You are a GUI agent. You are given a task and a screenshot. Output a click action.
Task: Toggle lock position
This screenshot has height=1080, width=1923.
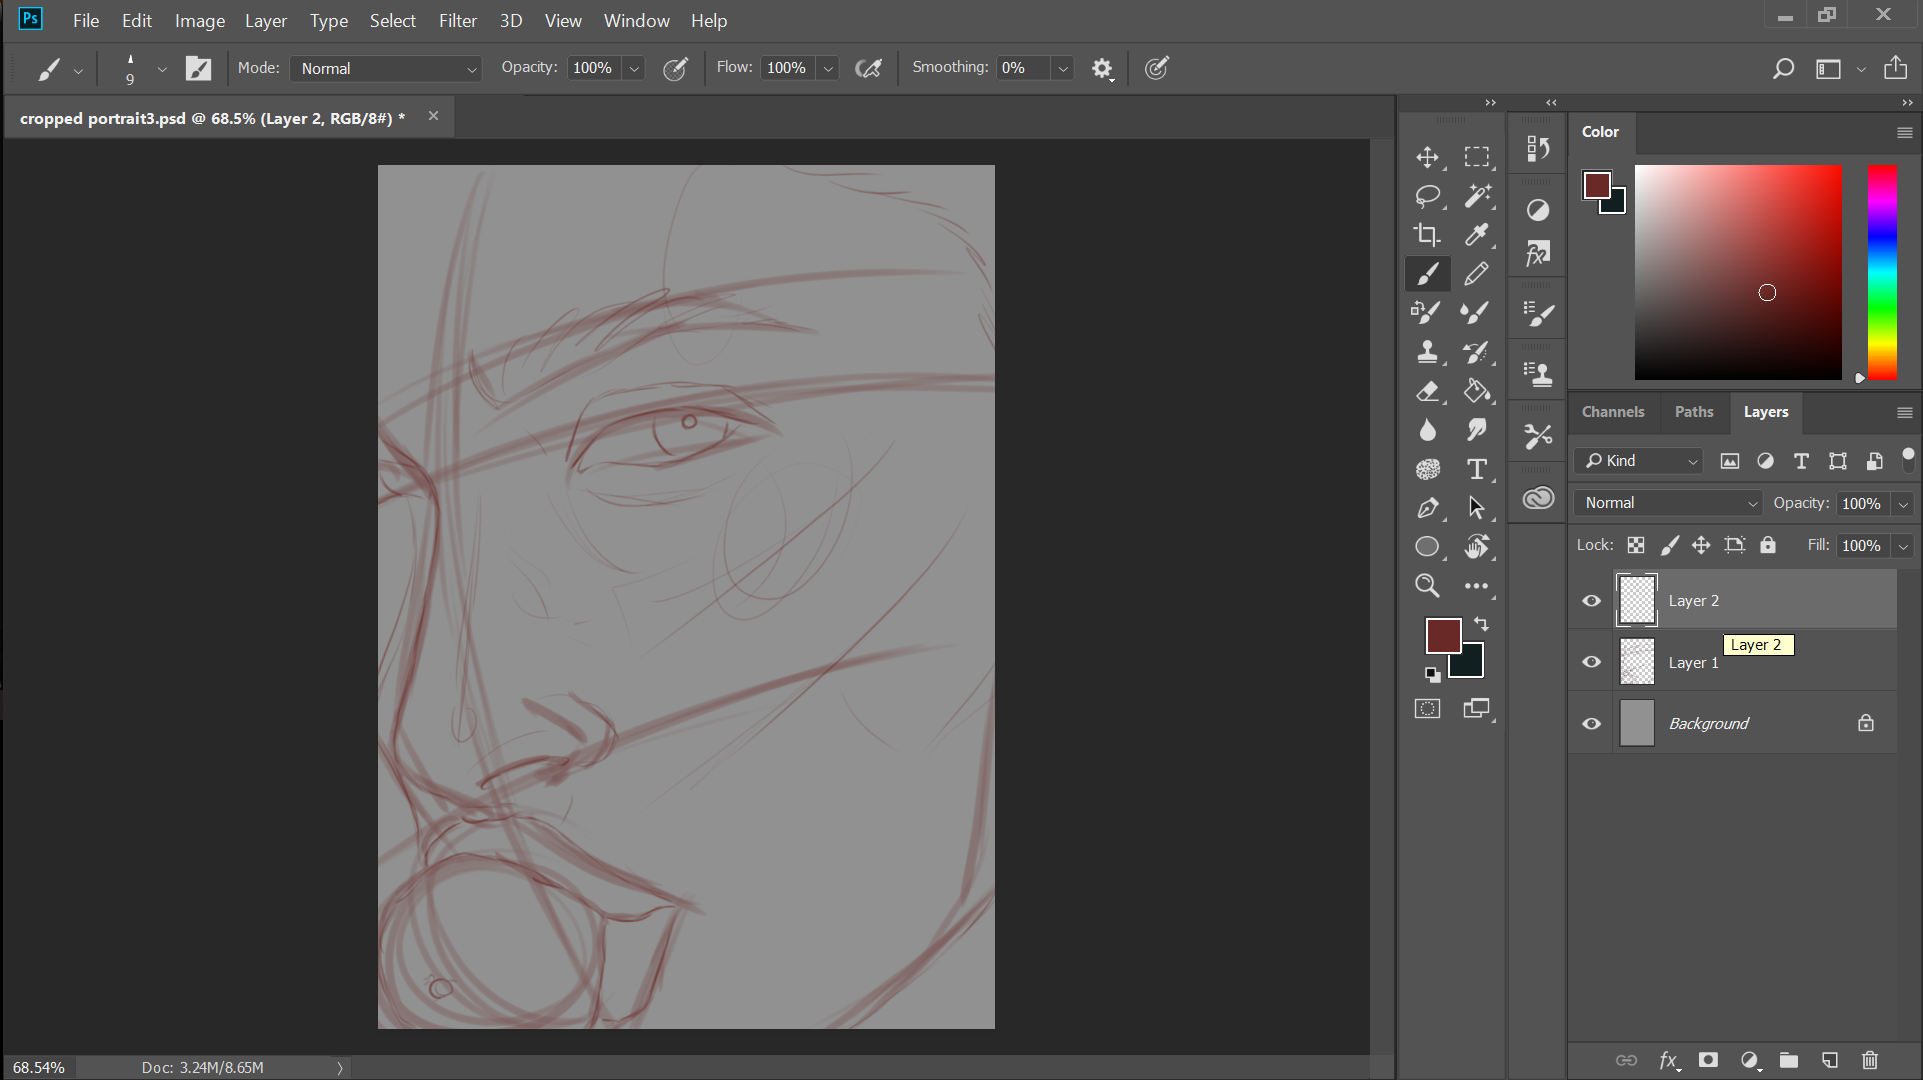pos(1701,545)
